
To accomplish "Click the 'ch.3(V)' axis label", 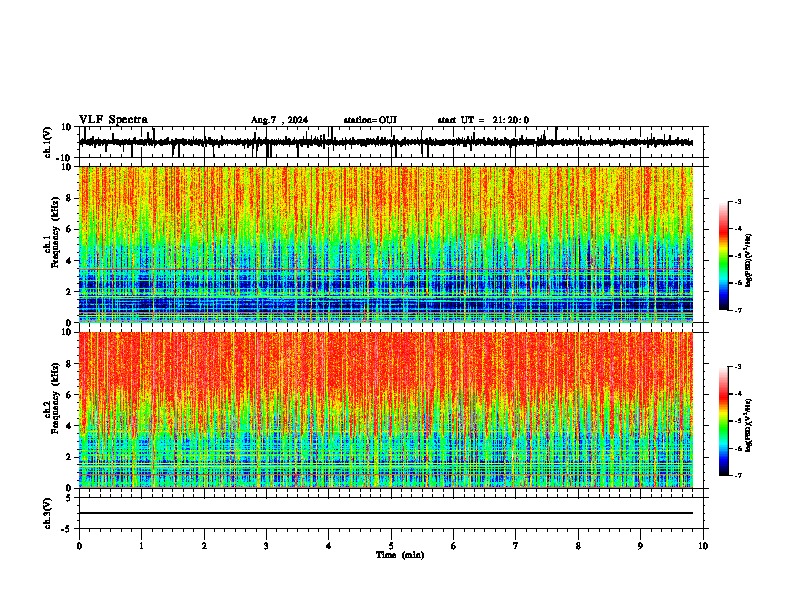I will point(48,513).
